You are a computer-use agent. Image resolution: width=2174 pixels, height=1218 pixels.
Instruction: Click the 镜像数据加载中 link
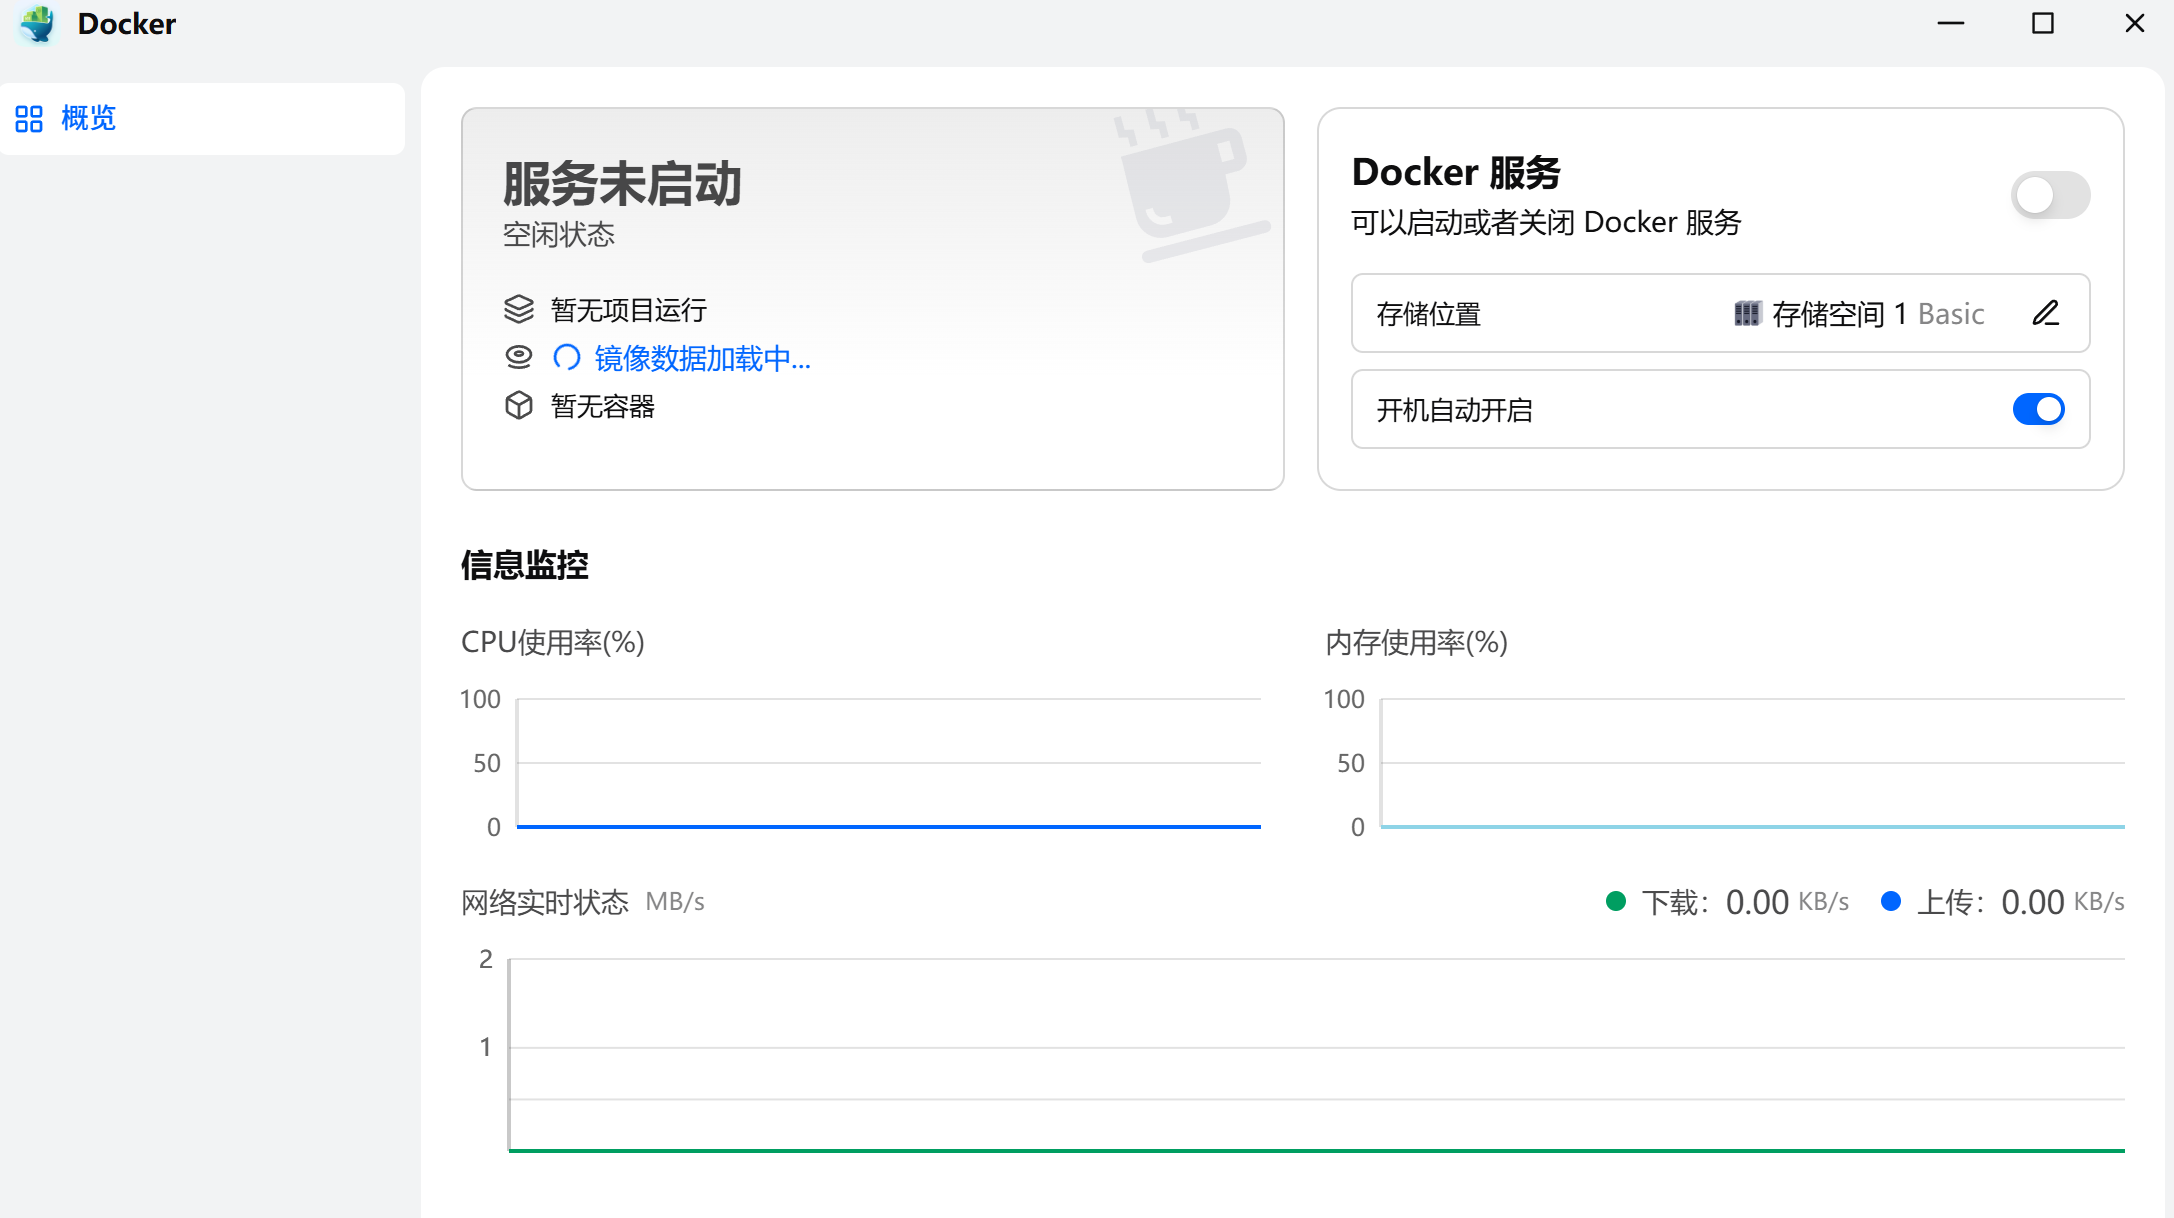702,358
